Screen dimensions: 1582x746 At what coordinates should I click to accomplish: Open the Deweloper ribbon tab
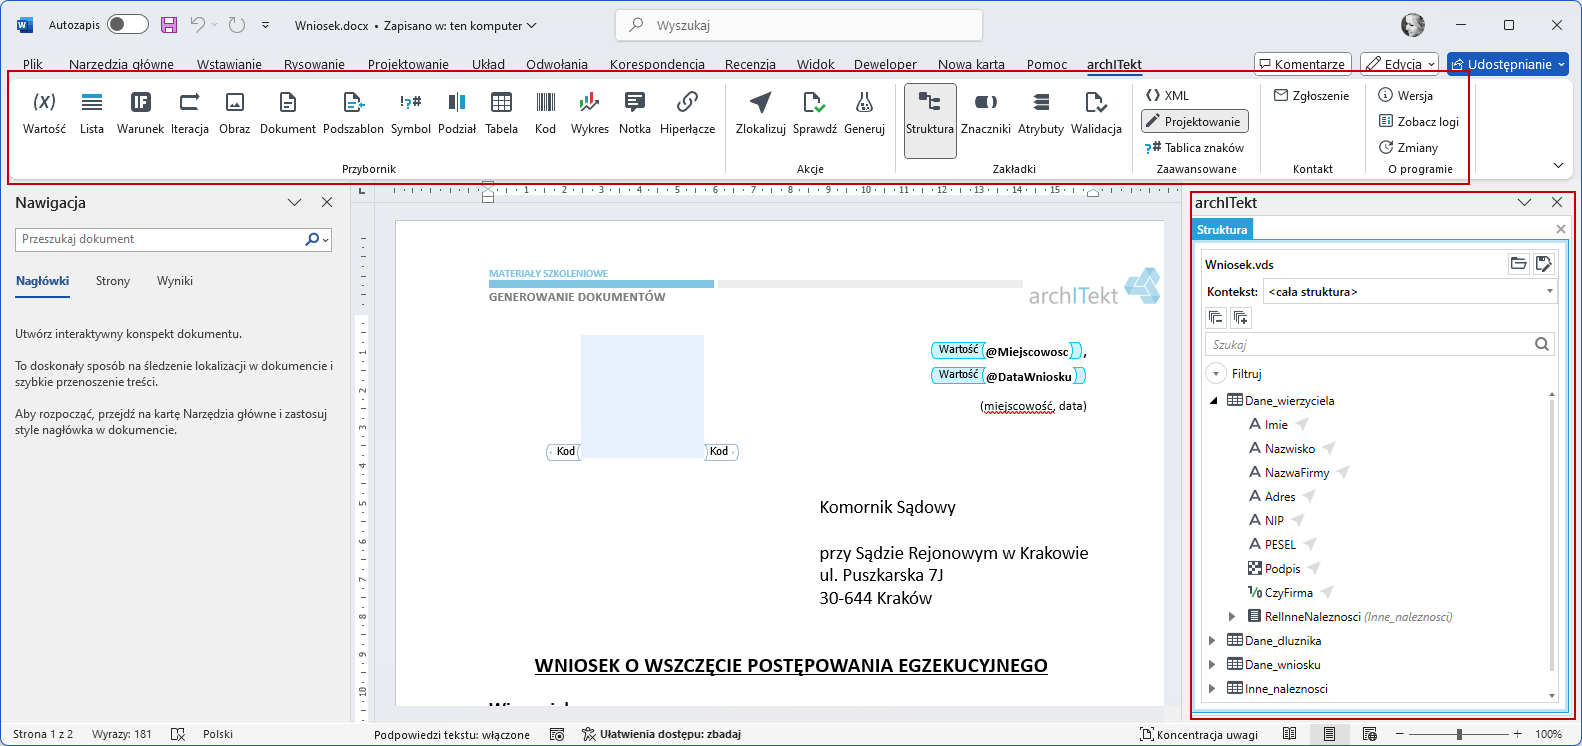tap(885, 64)
